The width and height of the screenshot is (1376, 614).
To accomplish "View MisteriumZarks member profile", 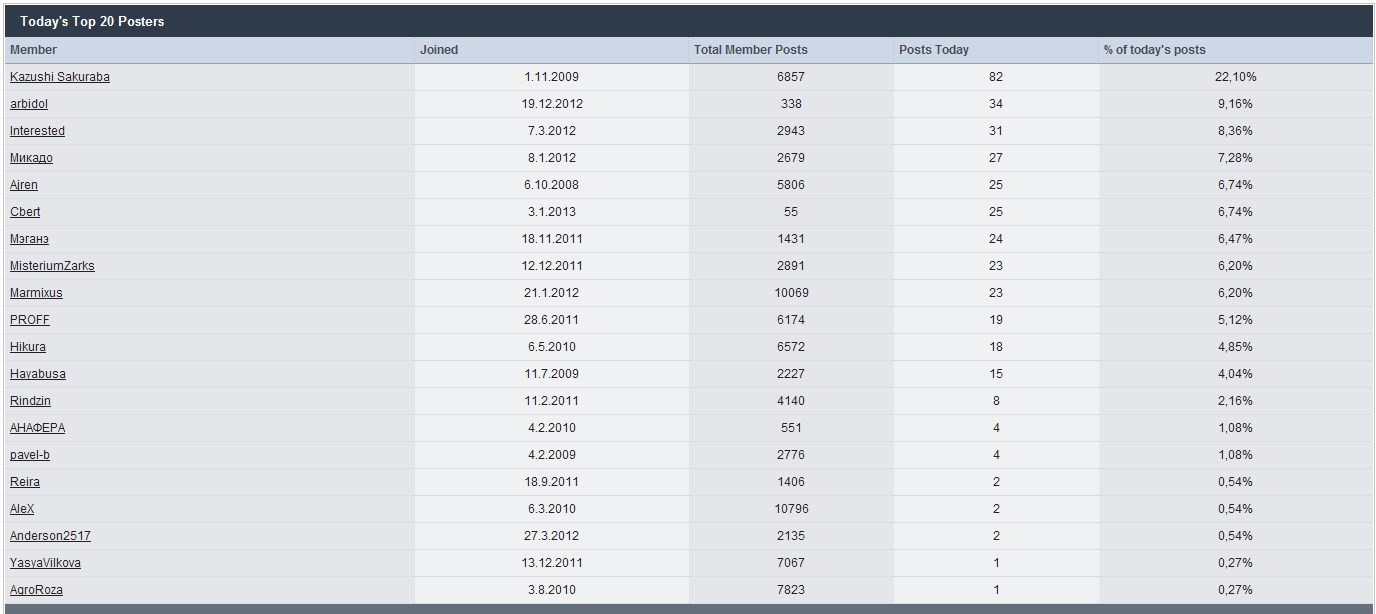I will [52, 266].
